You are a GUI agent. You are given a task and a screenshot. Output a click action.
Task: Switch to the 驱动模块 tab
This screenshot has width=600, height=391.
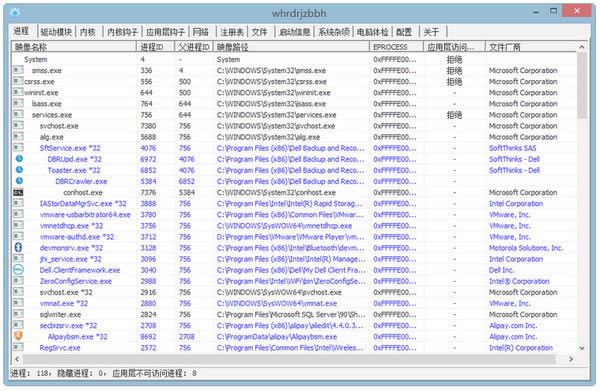[56, 32]
